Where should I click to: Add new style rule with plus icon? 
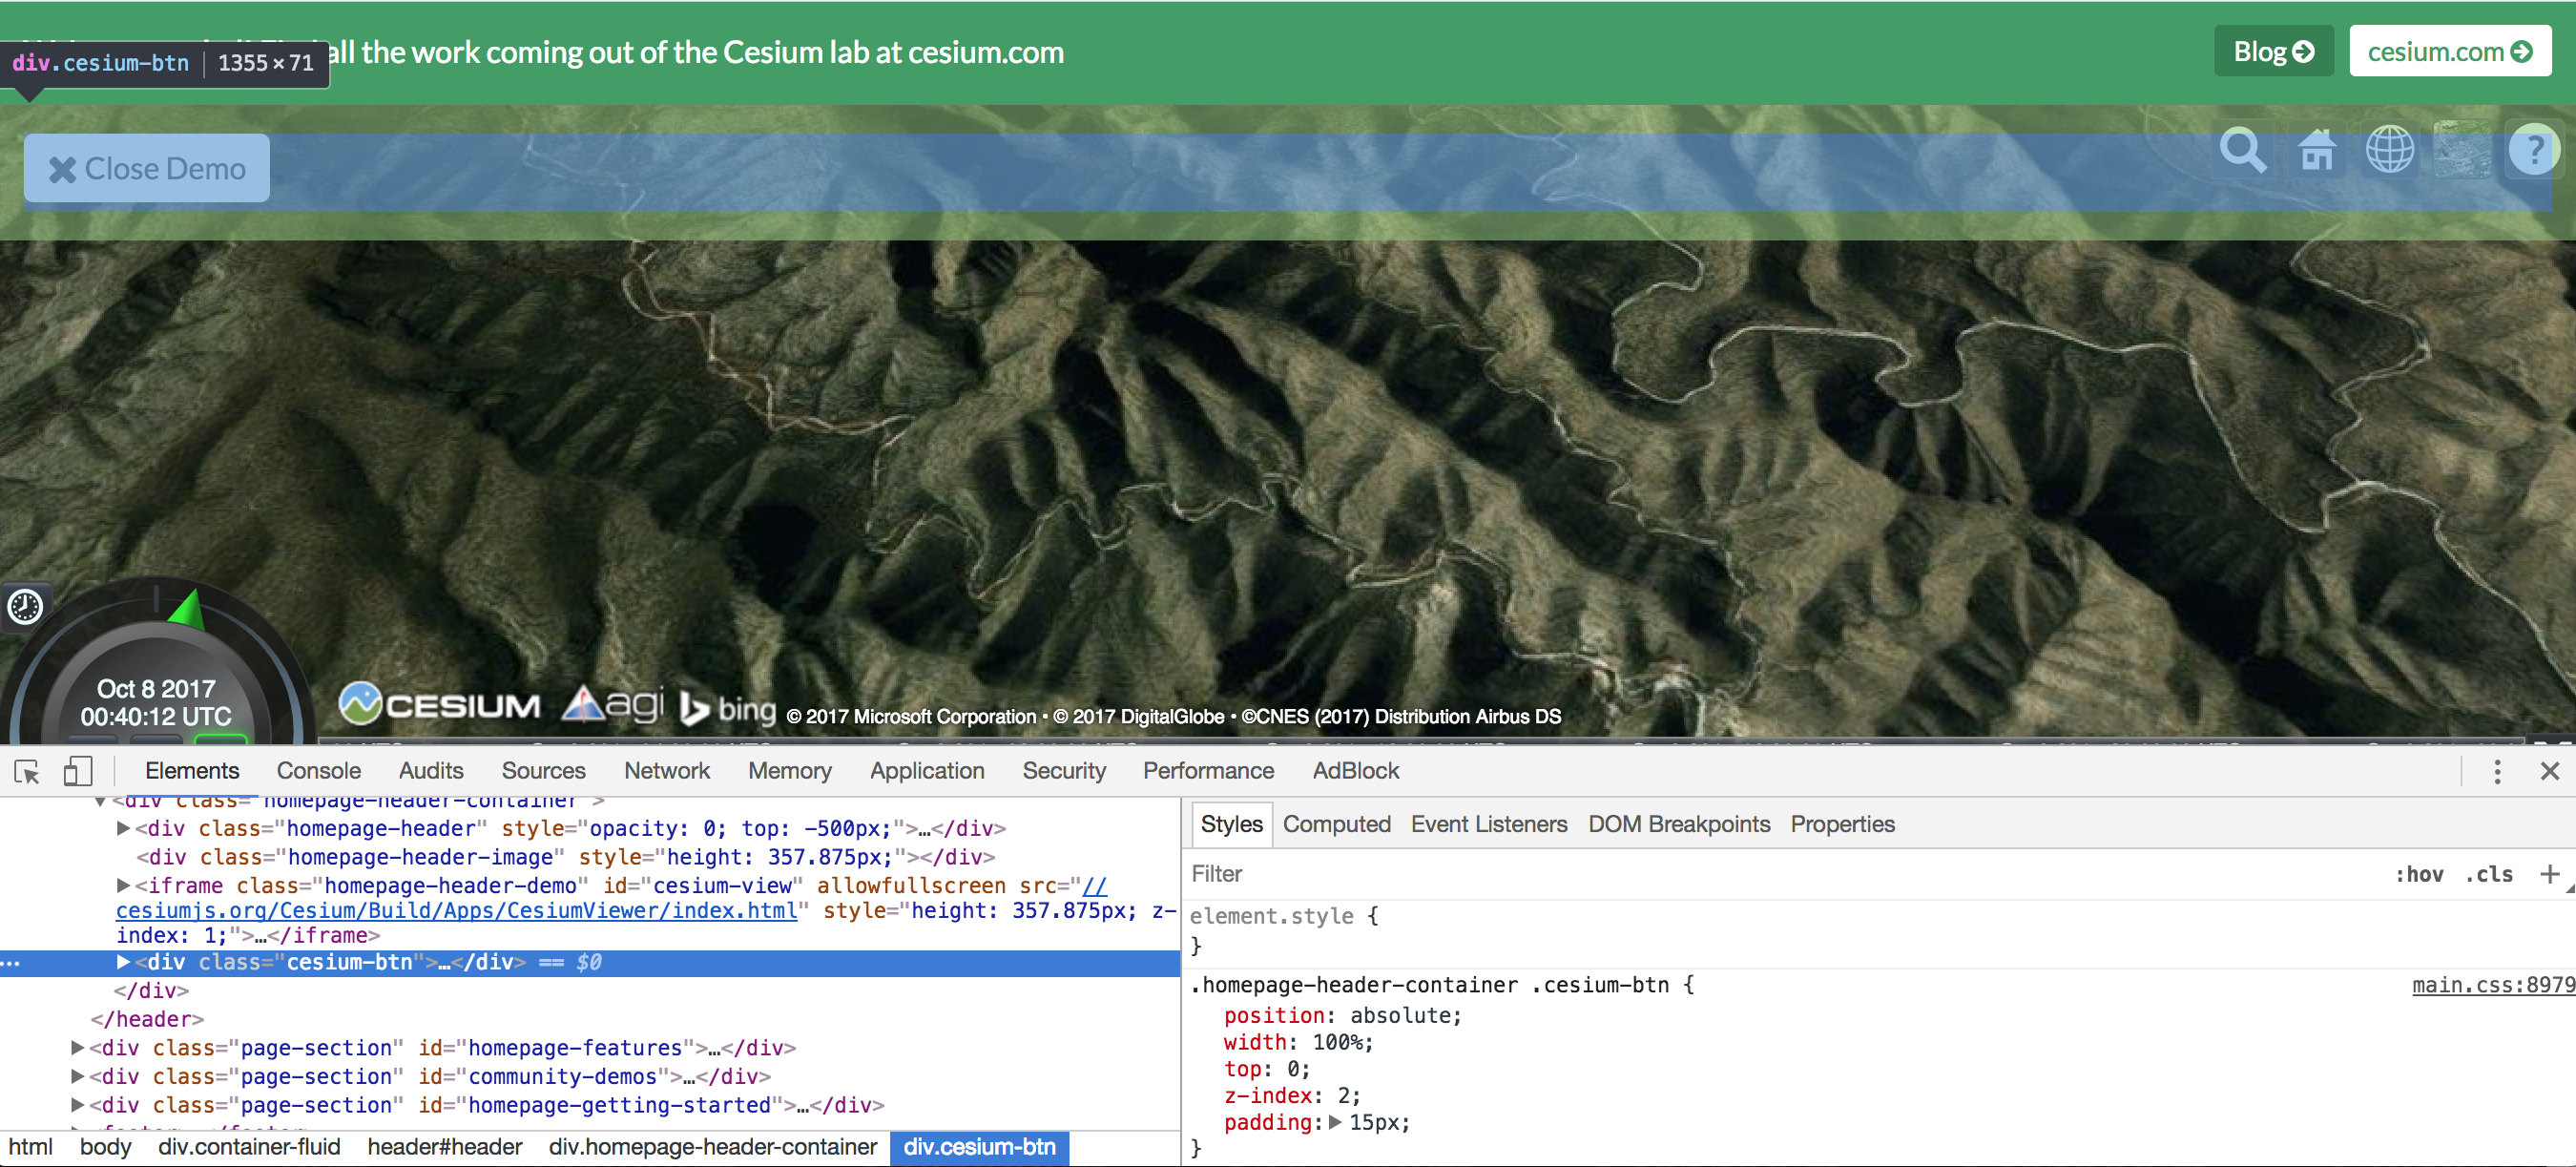(2549, 874)
